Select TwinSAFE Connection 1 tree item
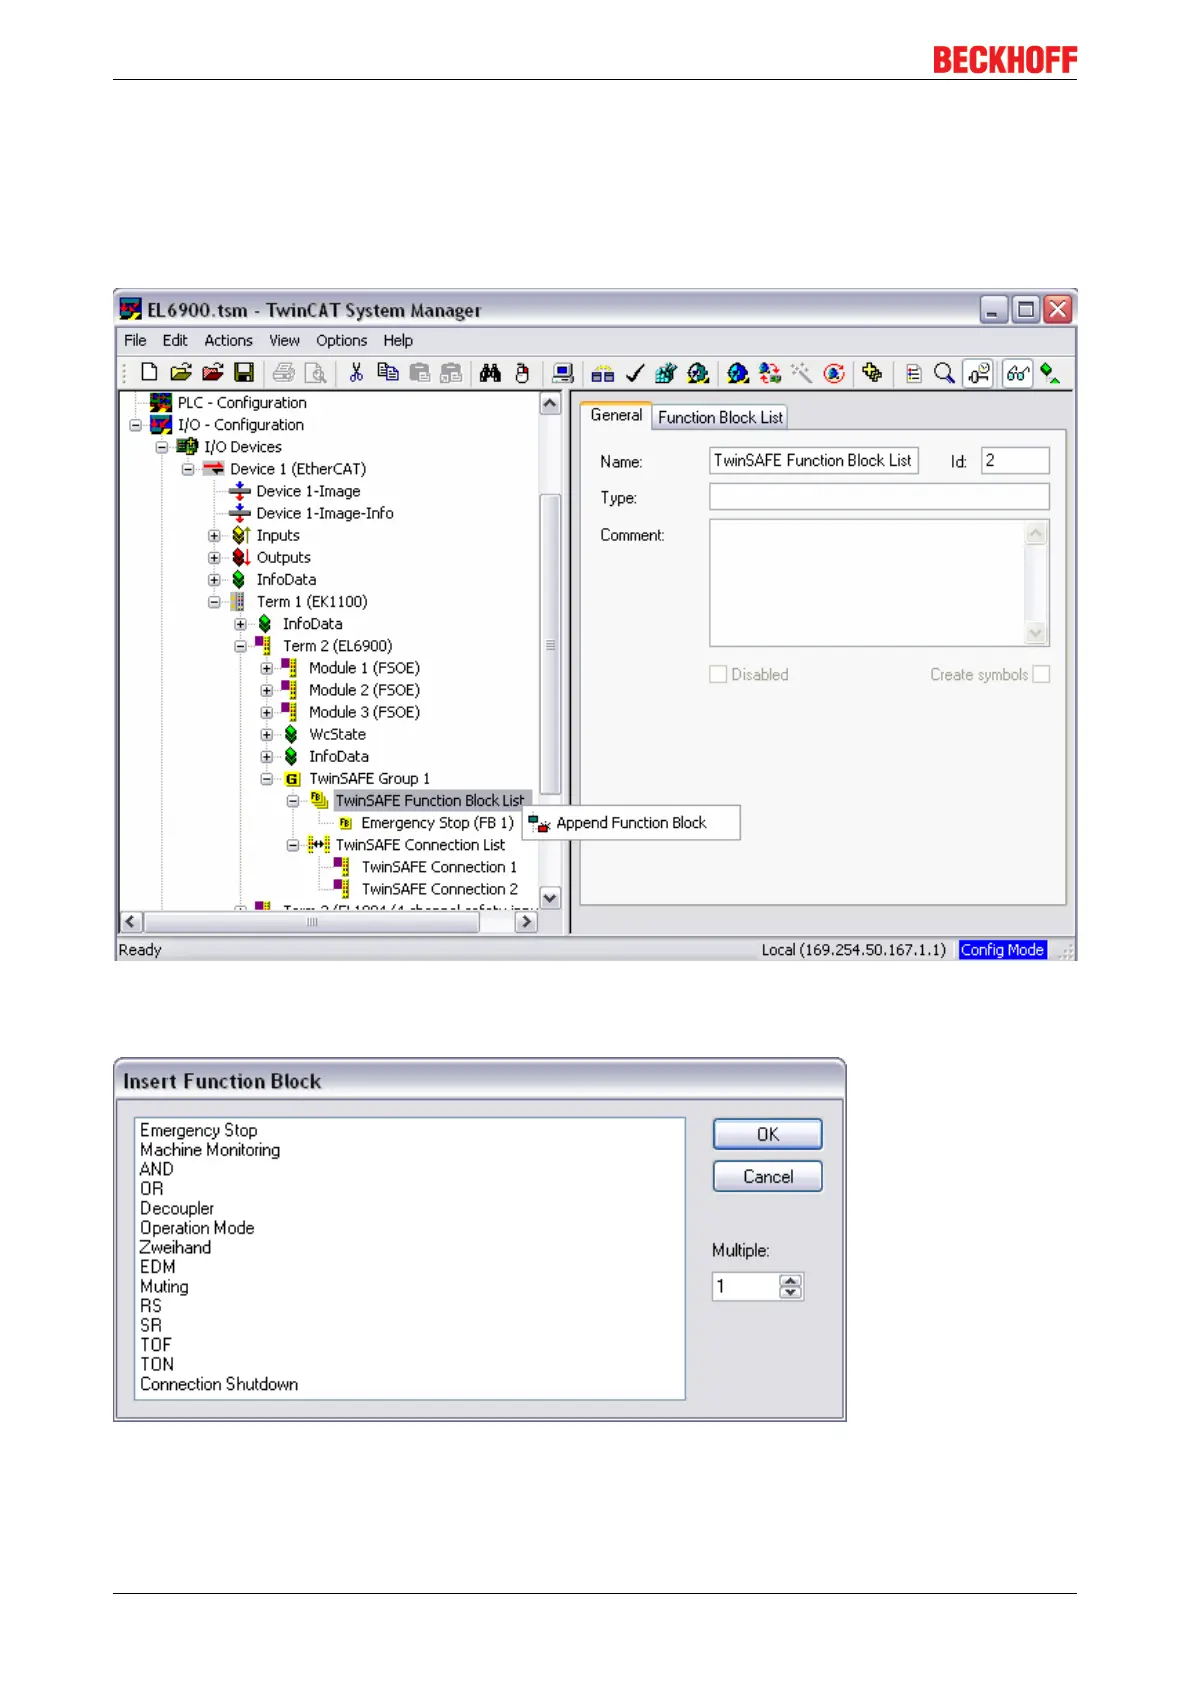 439,867
